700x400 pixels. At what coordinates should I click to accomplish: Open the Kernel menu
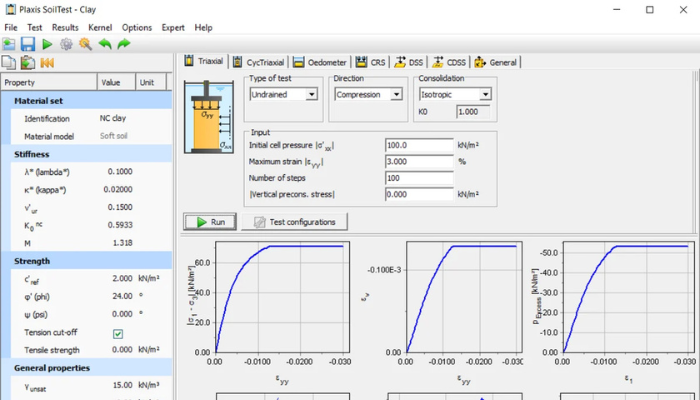point(100,28)
